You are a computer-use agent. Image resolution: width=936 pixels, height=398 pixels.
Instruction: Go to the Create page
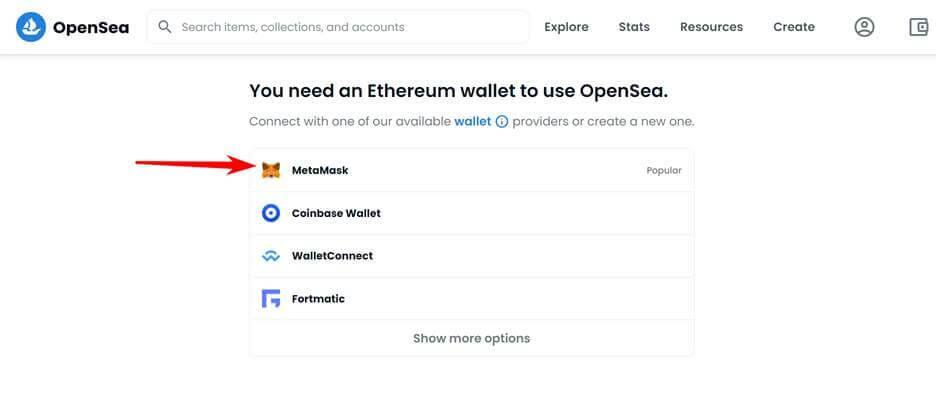(x=794, y=27)
